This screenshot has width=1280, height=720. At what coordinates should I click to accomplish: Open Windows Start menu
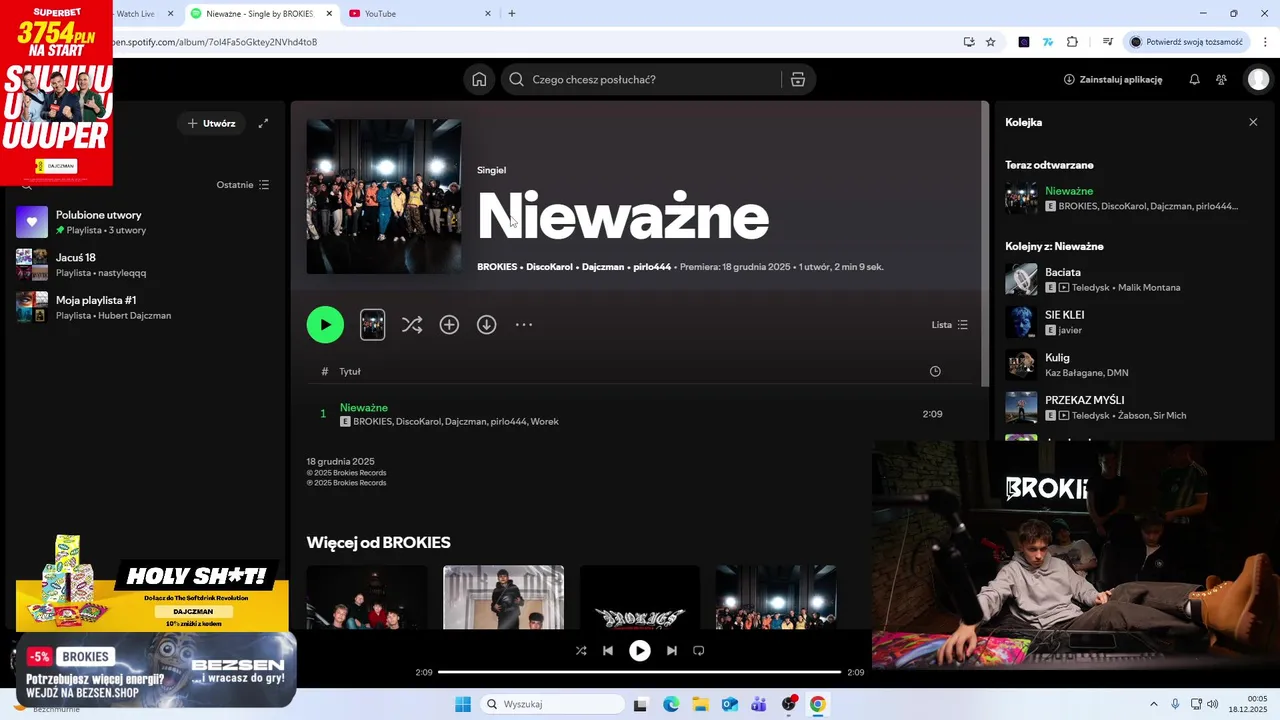(462, 704)
